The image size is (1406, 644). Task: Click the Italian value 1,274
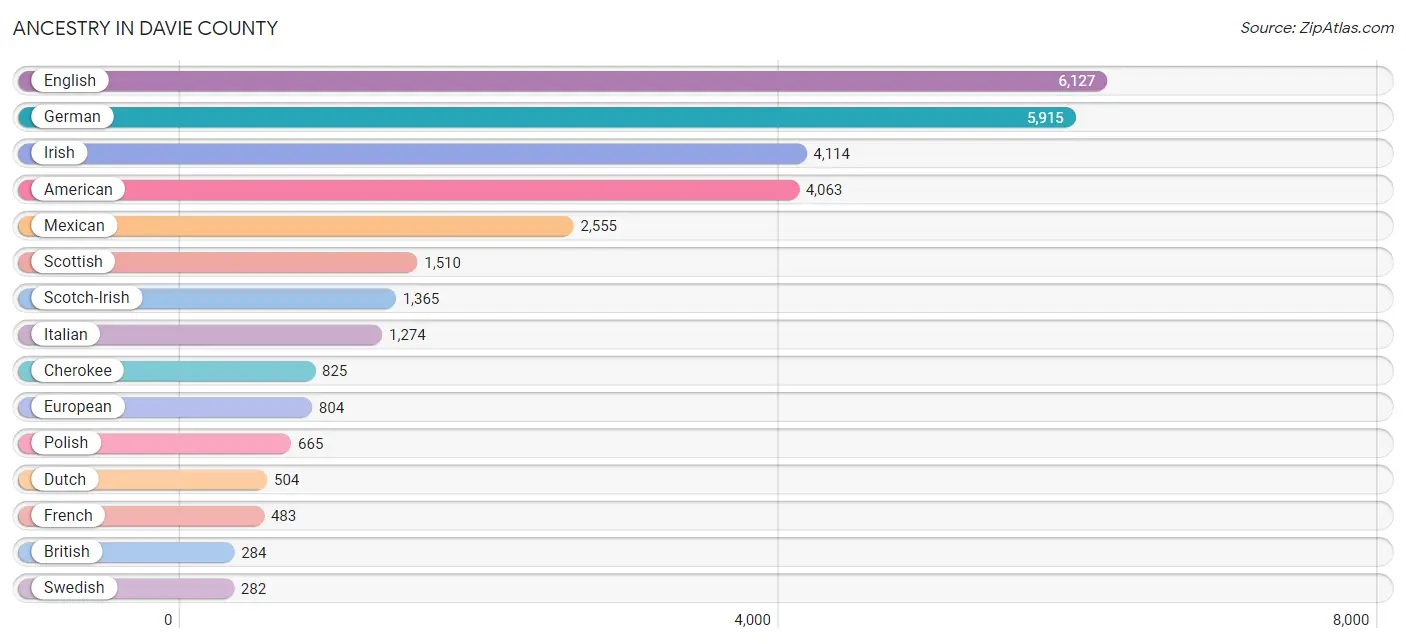(407, 334)
